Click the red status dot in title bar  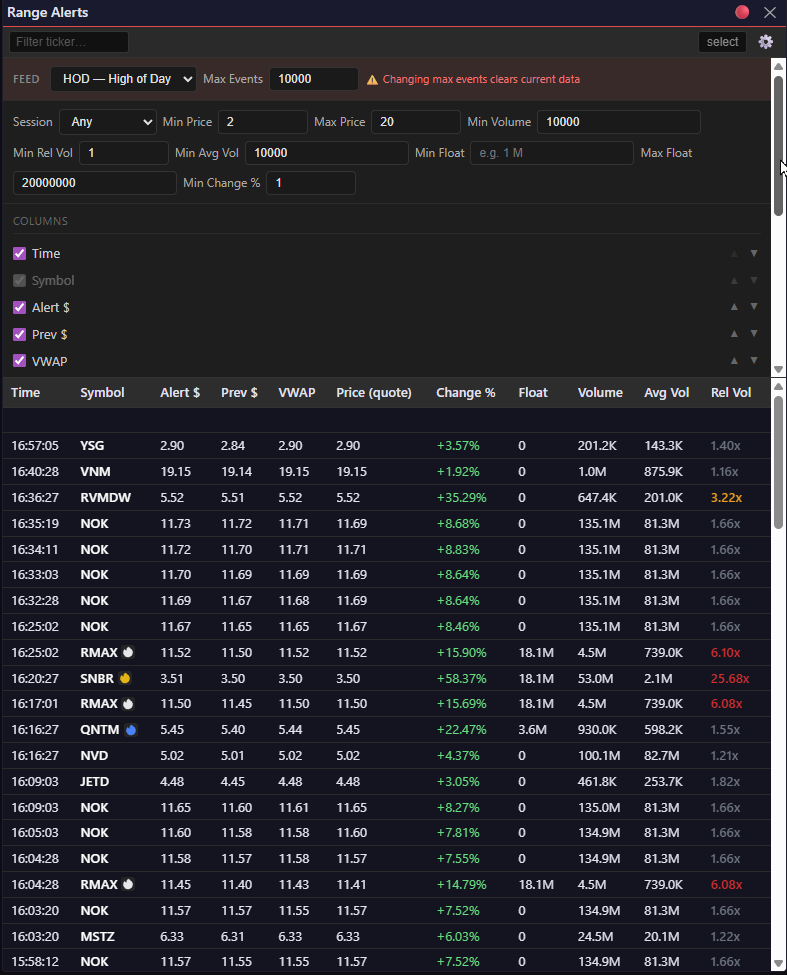pos(742,13)
